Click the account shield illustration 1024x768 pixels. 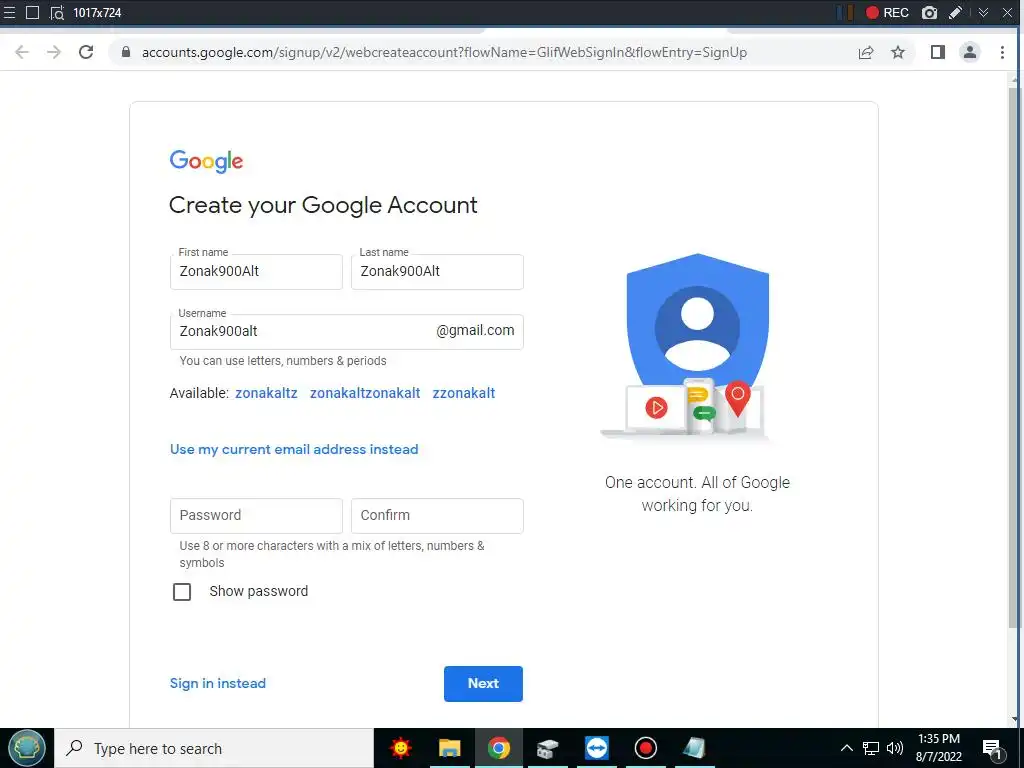(x=687, y=346)
